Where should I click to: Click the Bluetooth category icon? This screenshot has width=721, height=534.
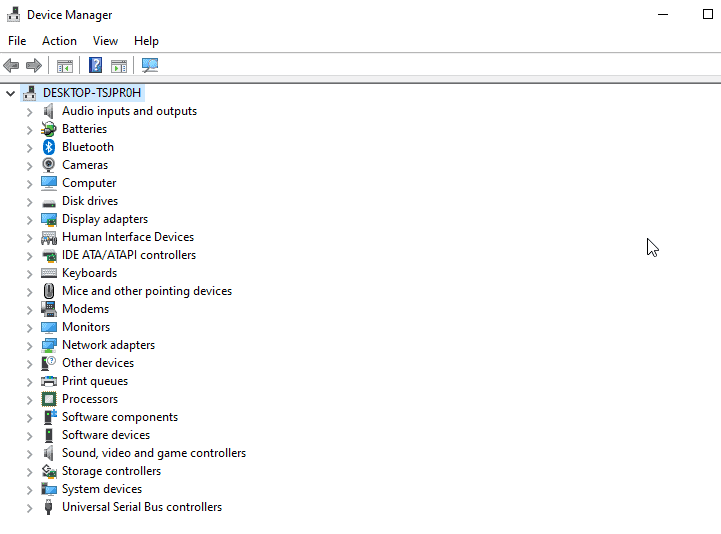(x=49, y=147)
